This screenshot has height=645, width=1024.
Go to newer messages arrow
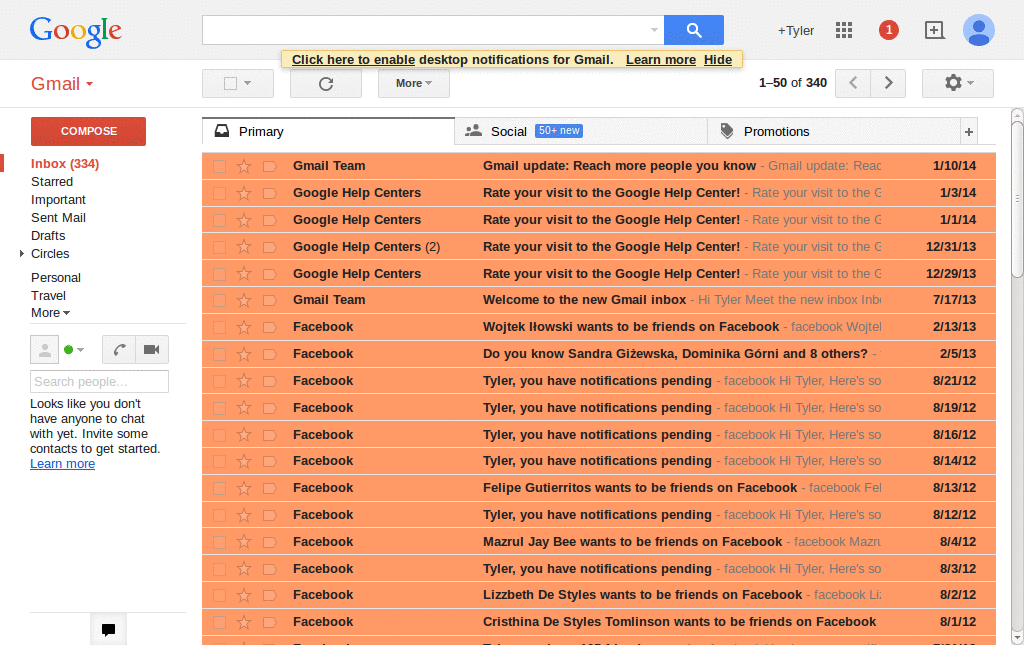[x=853, y=83]
